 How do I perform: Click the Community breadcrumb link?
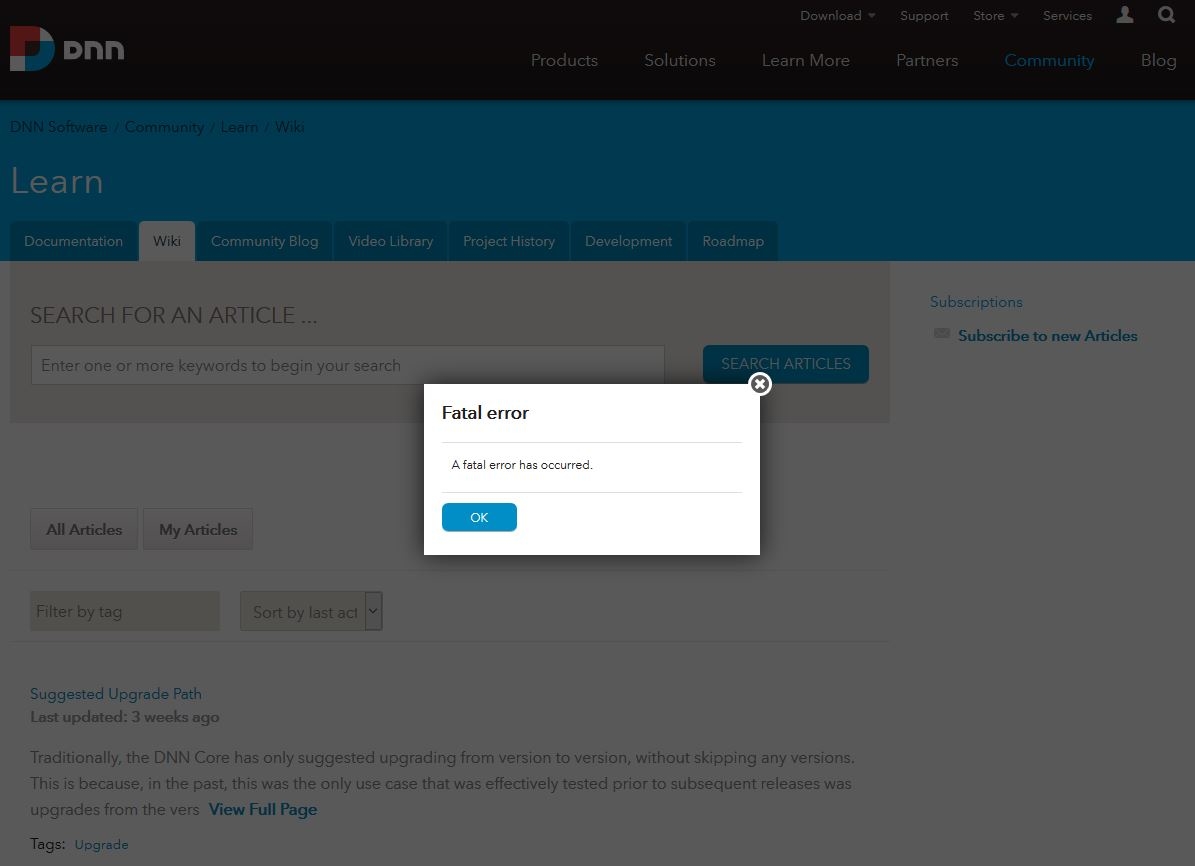[x=165, y=127]
